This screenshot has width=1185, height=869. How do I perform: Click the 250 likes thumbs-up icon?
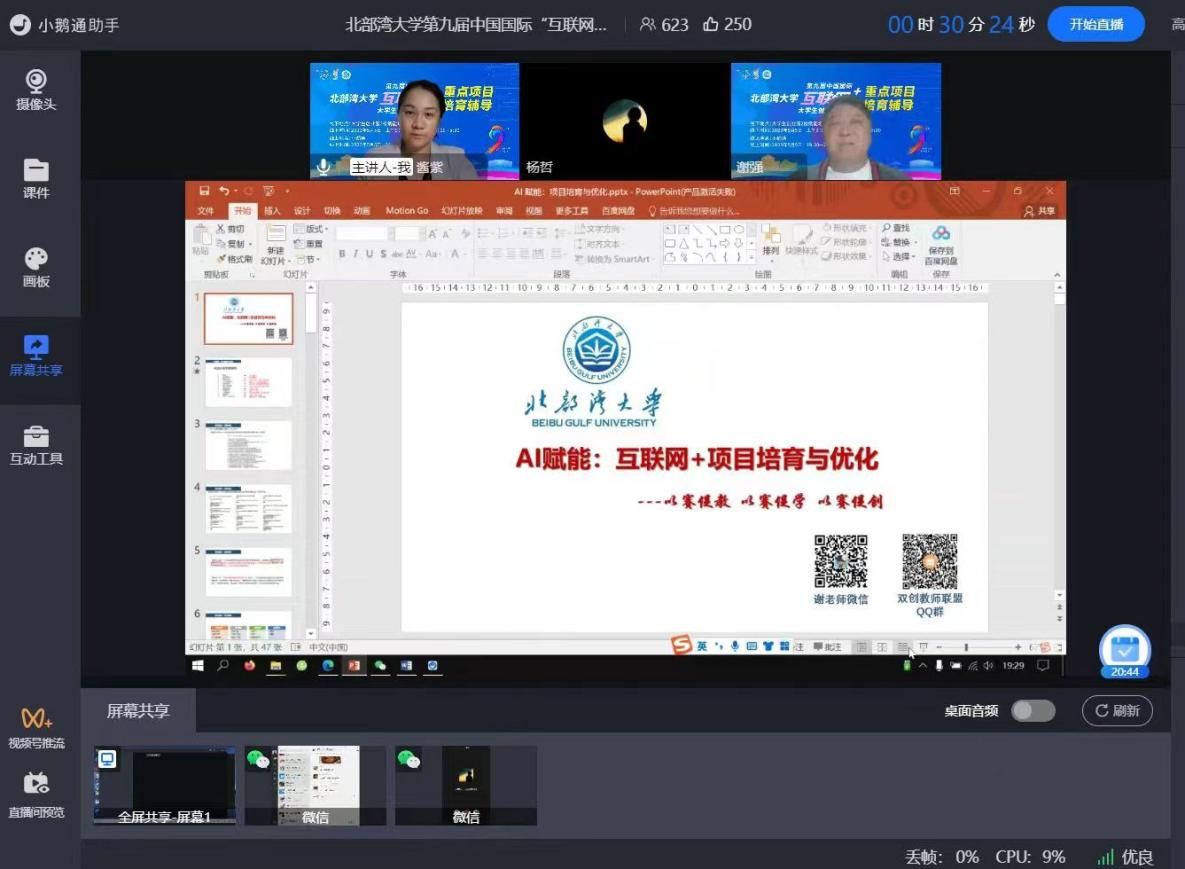711,25
